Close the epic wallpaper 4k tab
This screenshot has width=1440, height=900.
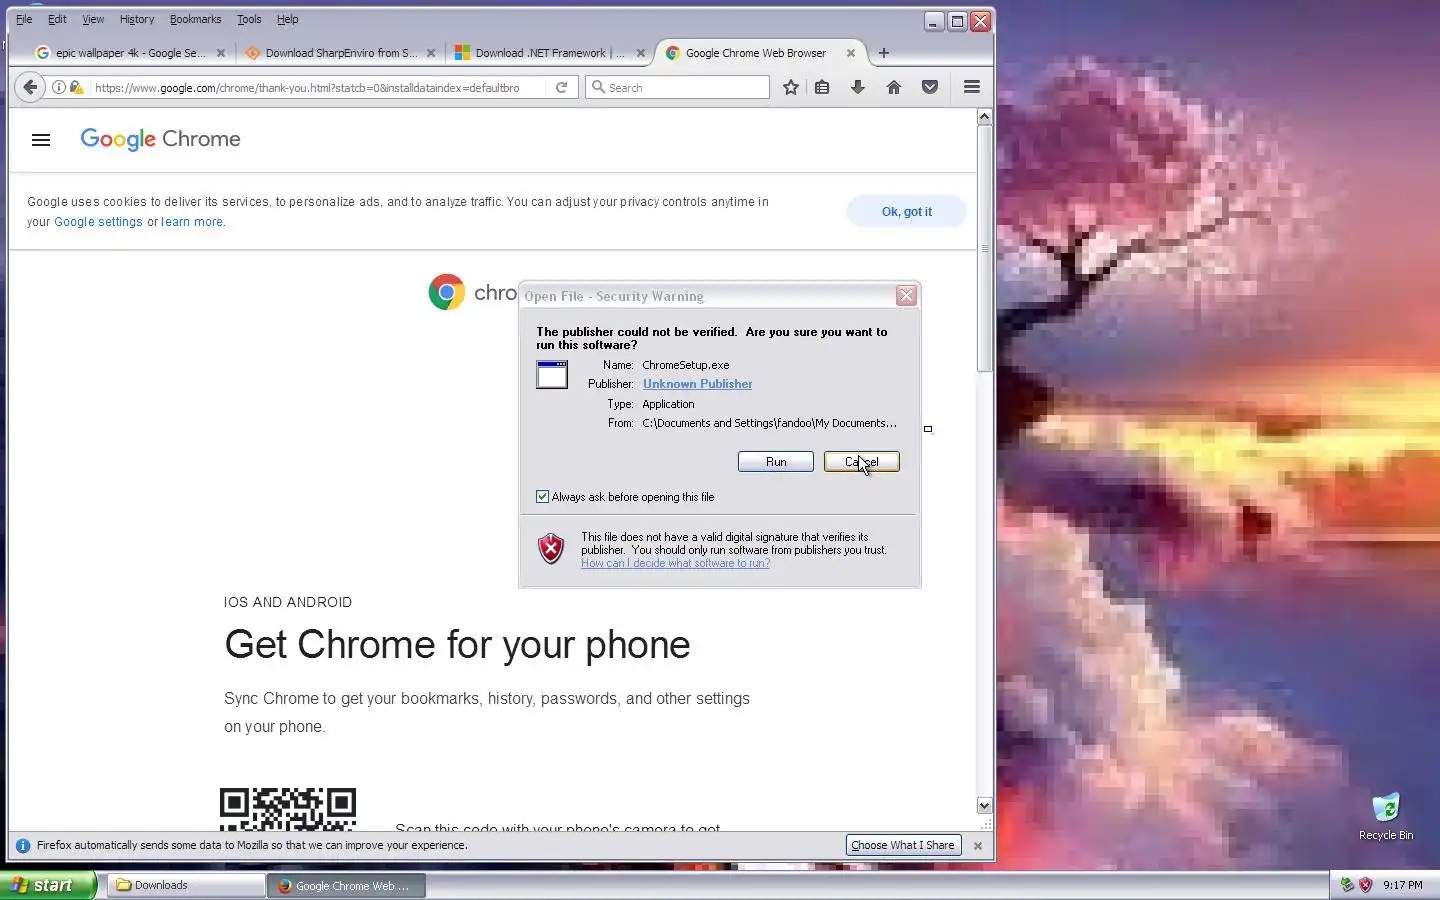[x=221, y=53]
